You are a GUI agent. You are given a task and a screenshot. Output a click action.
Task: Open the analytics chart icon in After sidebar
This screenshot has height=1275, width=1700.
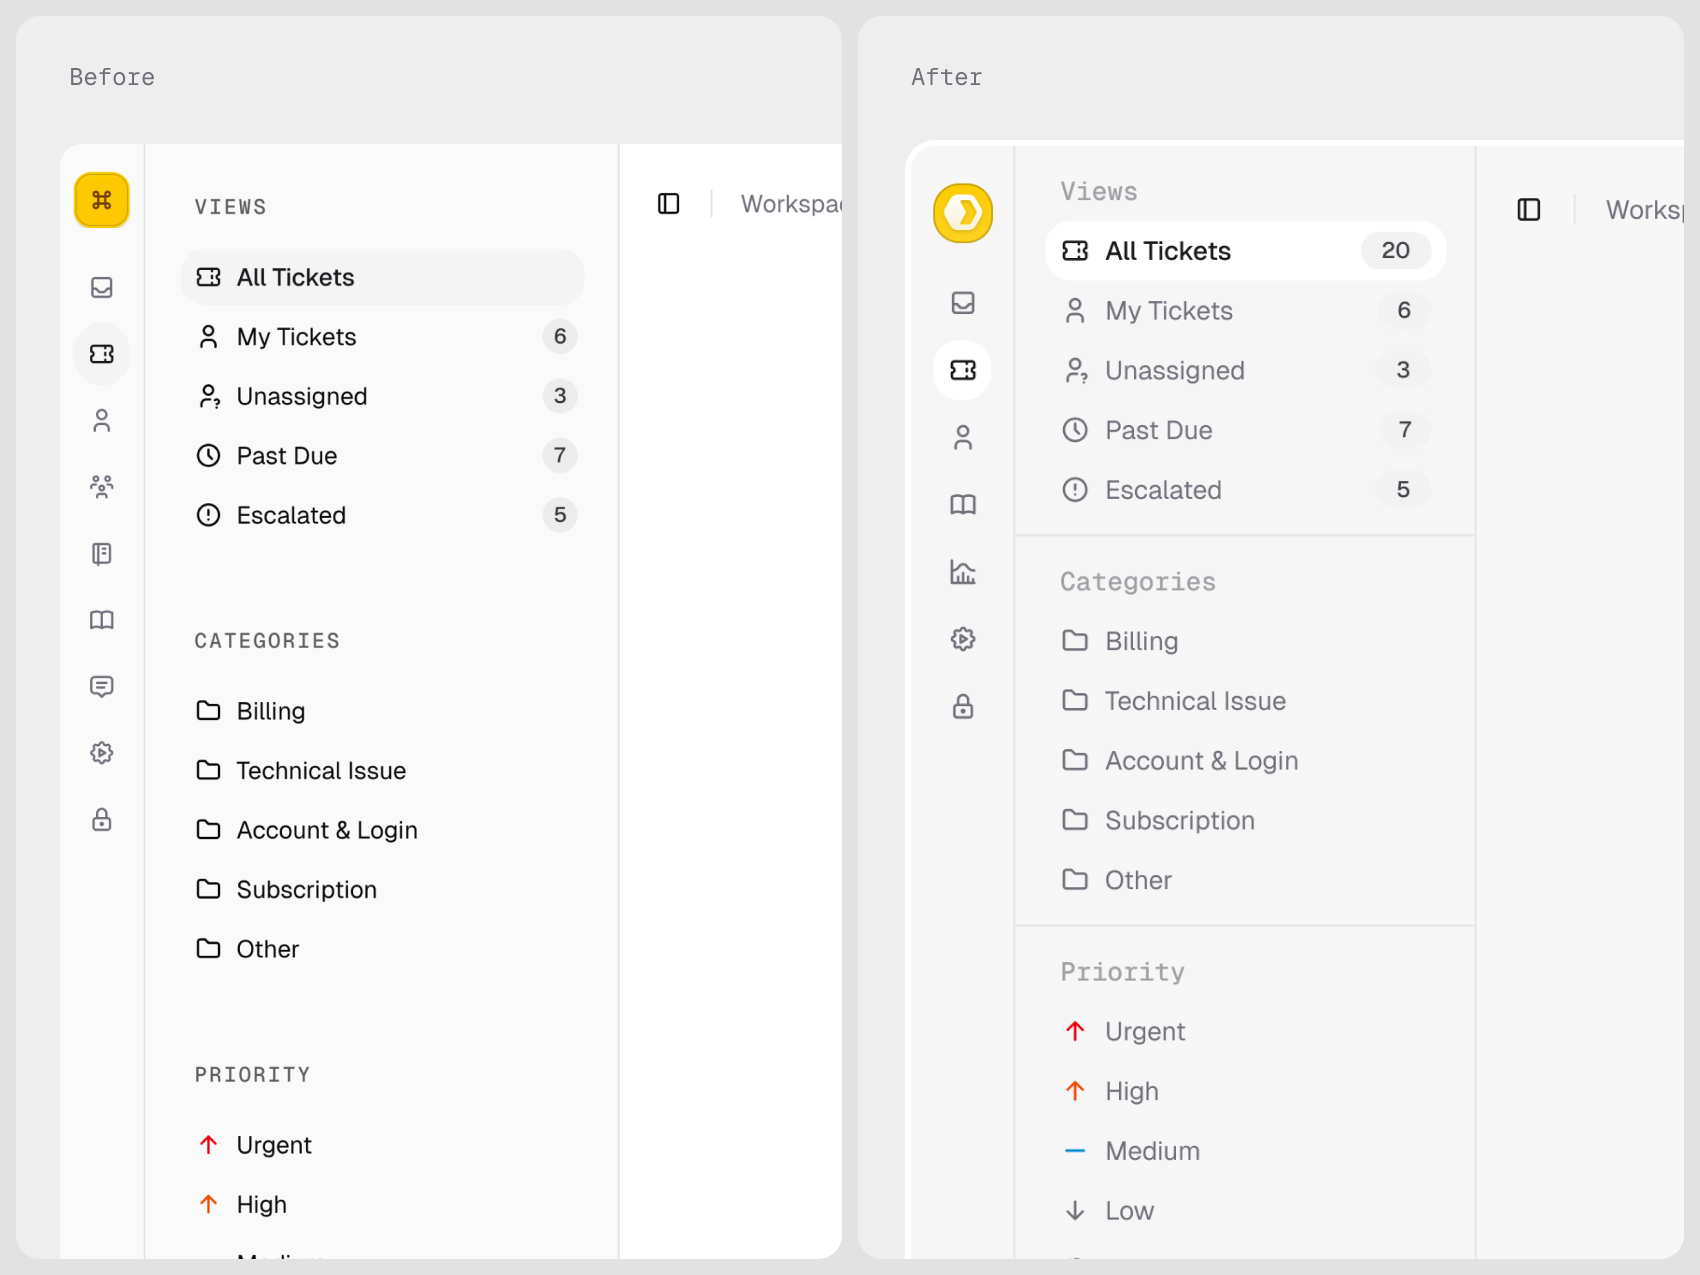[963, 572]
